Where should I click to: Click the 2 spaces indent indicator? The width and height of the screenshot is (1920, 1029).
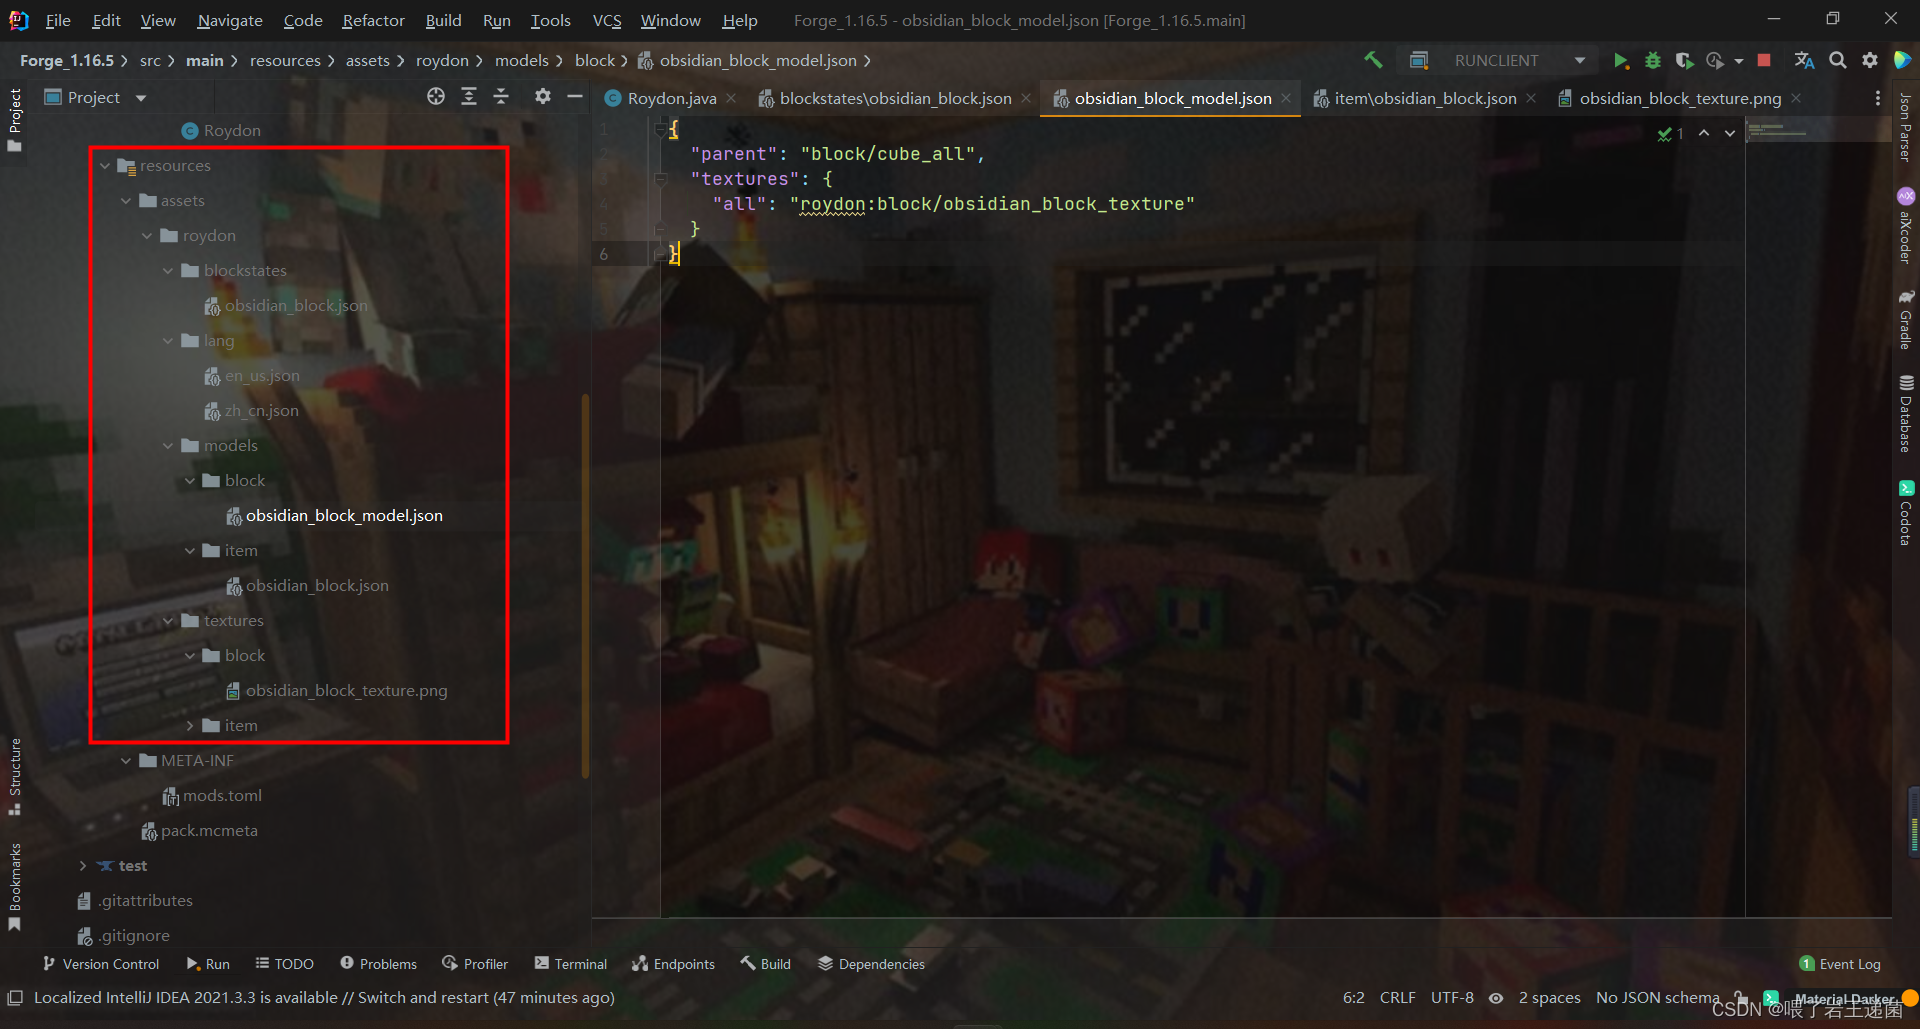point(1549,997)
